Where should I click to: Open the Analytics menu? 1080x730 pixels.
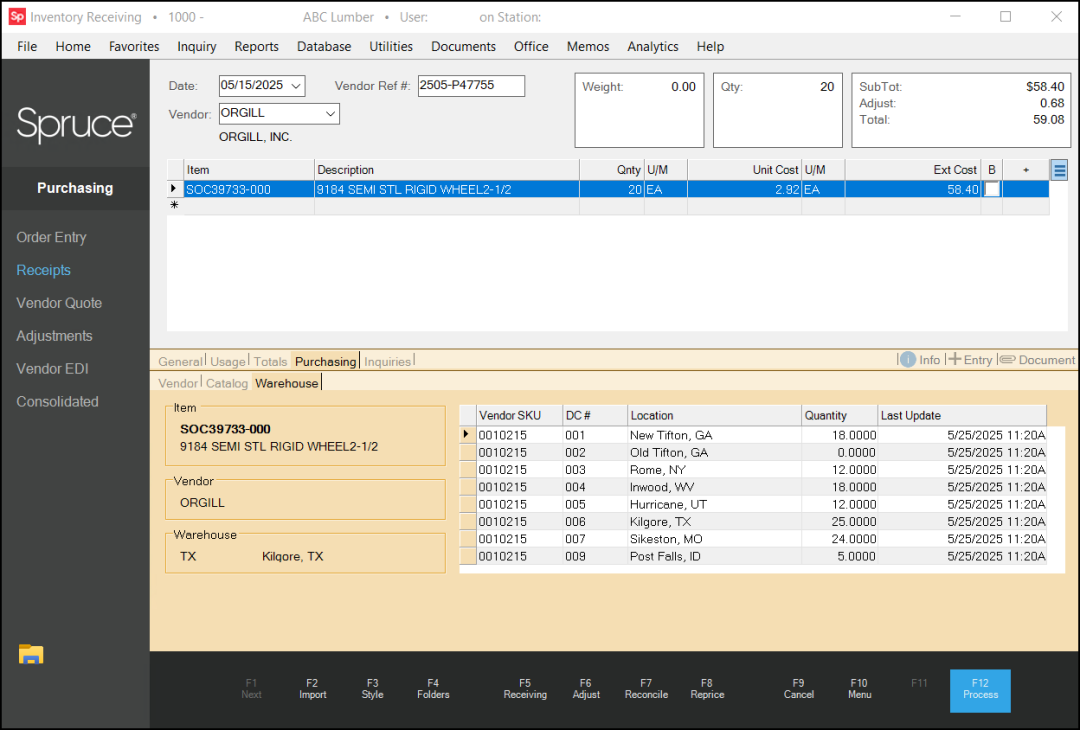tap(652, 46)
